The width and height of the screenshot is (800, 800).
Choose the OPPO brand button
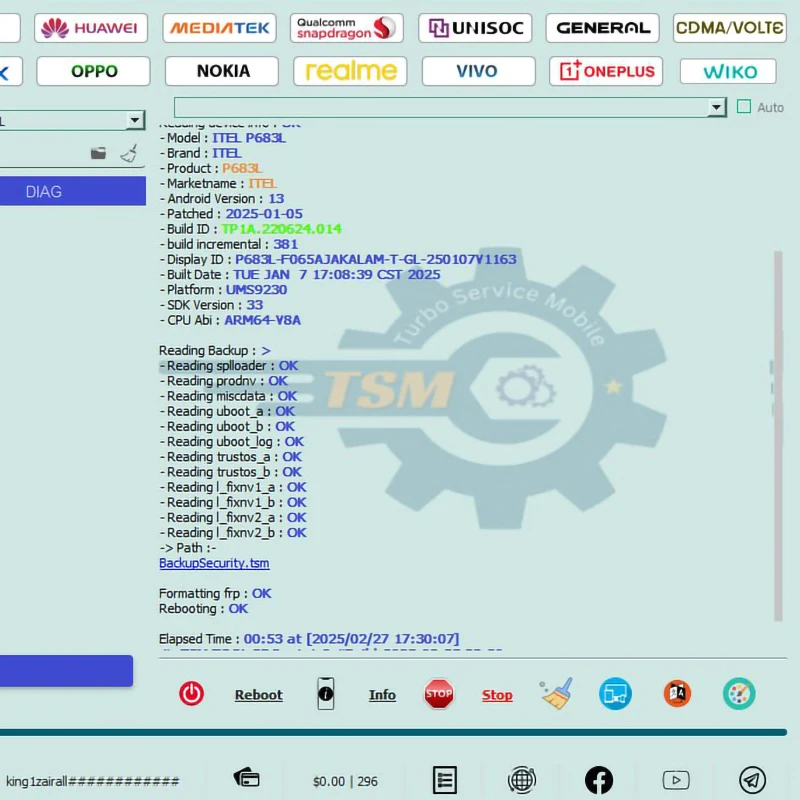[93, 71]
